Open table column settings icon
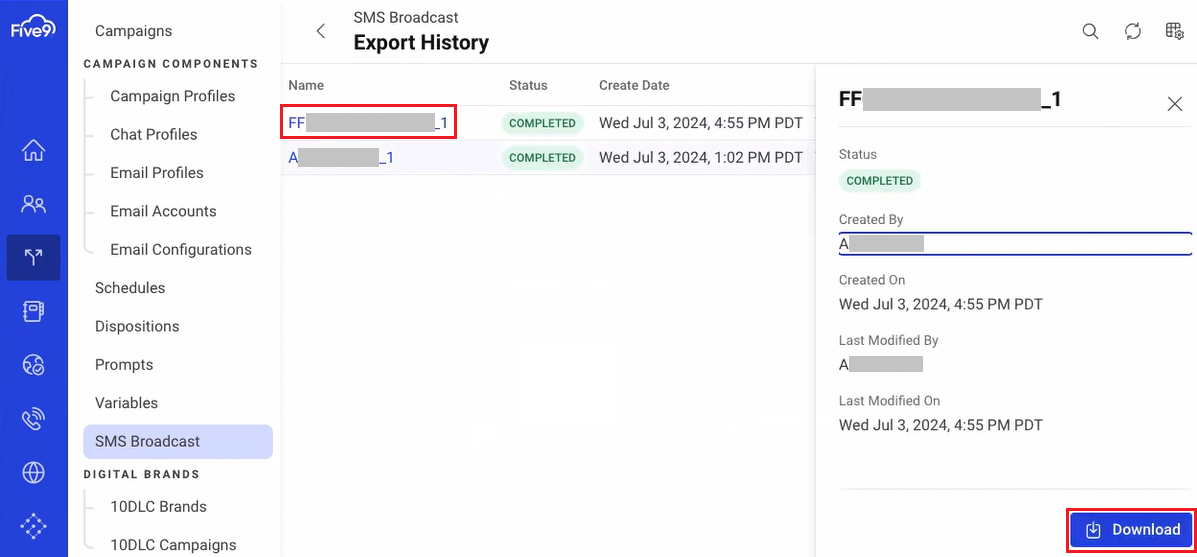 [x=1174, y=31]
